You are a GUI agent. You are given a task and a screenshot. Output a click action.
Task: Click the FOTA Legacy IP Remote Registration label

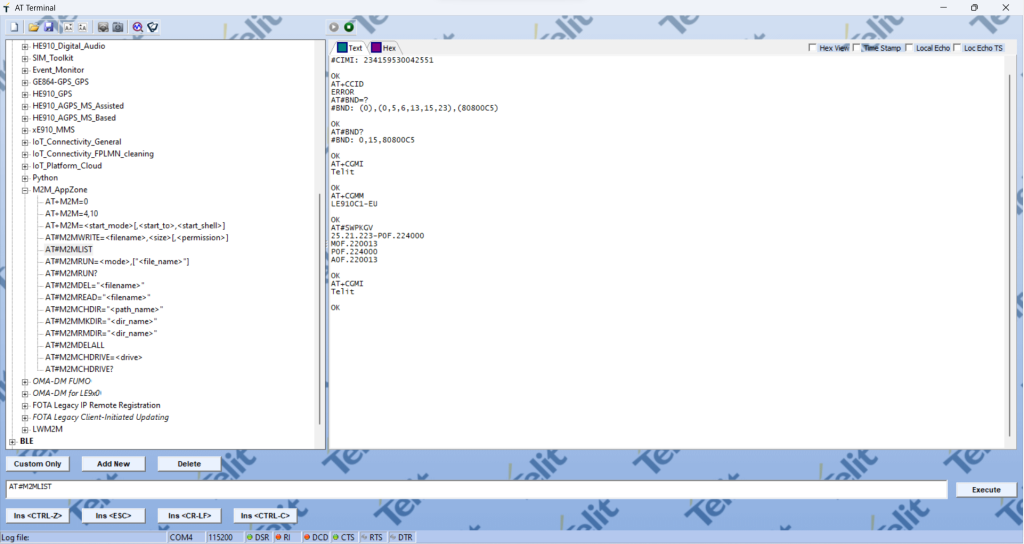97,406
